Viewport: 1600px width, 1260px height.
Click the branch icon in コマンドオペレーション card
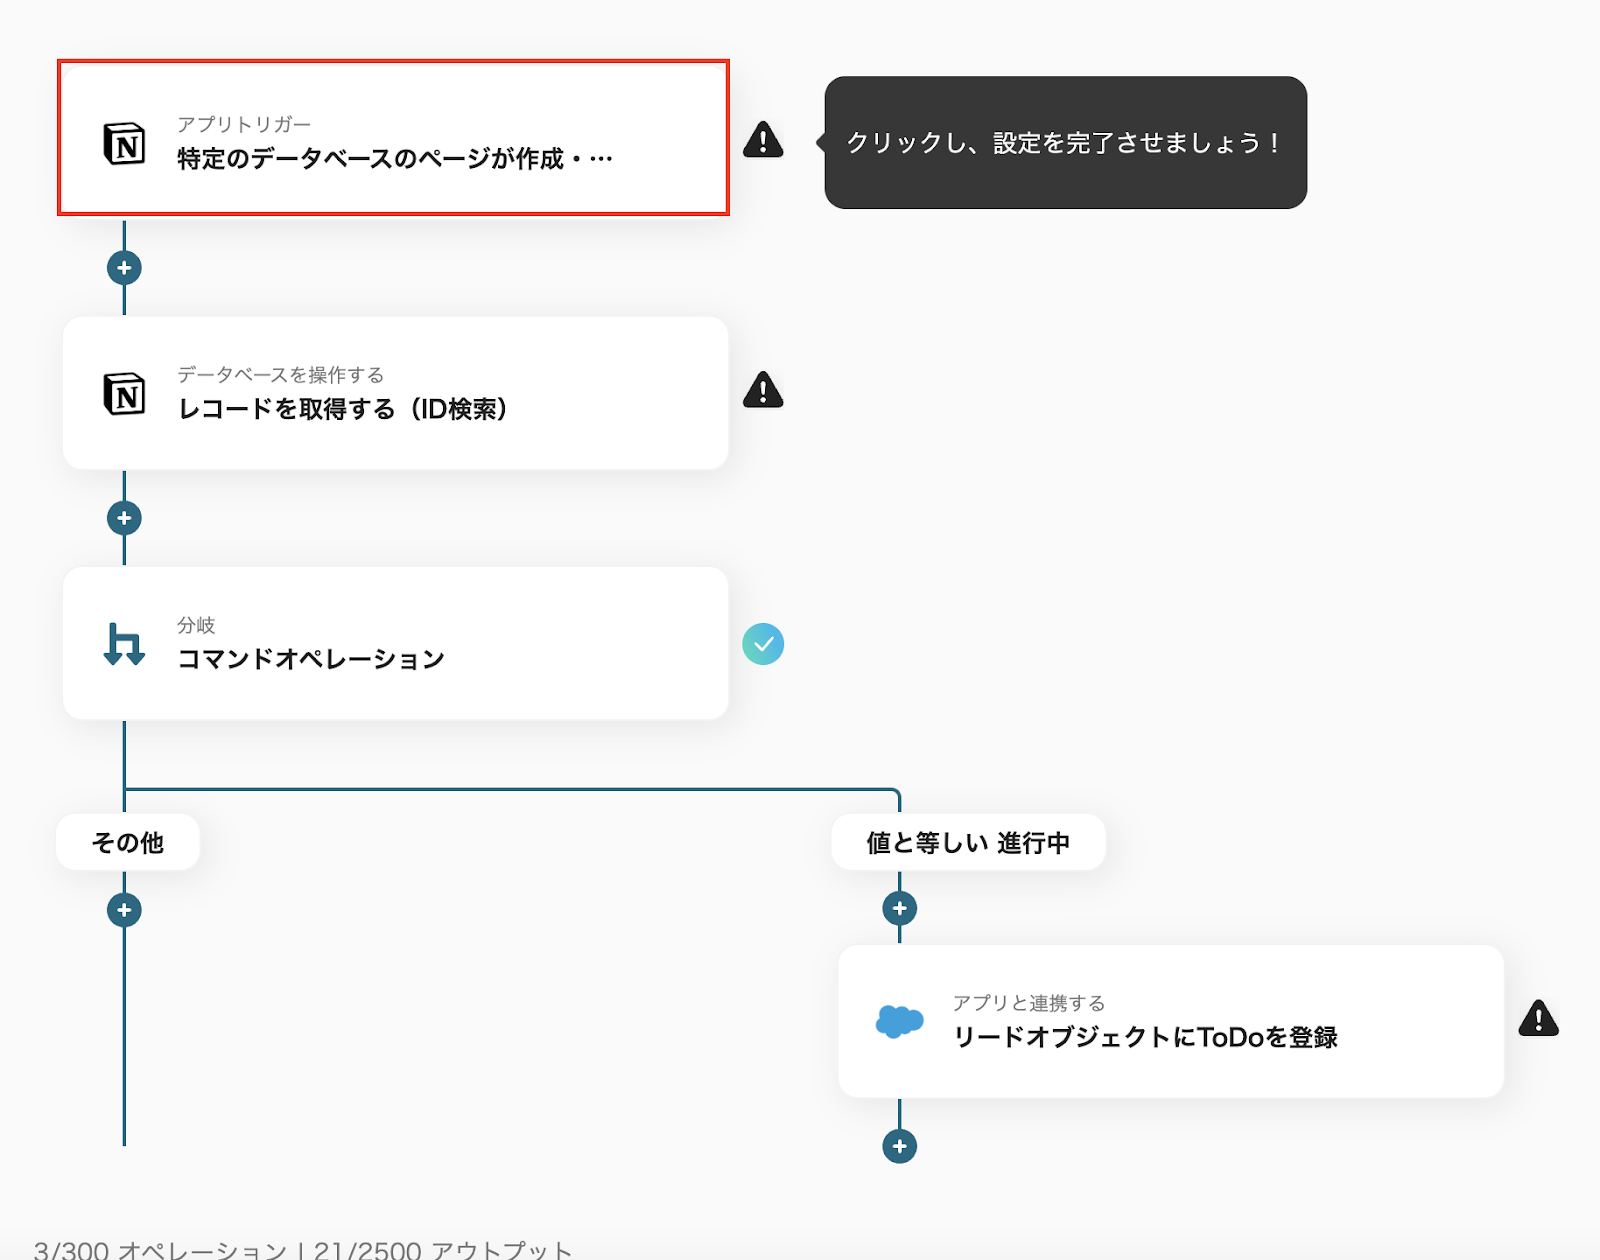[x=124, y=644]
